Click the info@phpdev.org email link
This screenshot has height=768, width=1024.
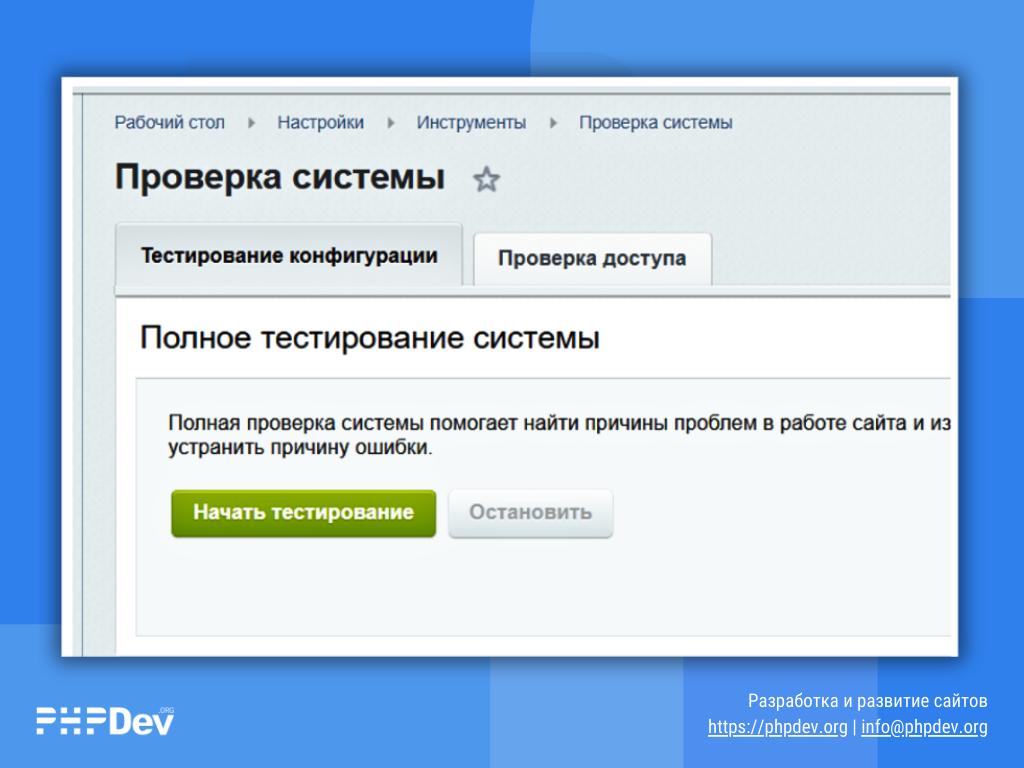click(924, 727)
